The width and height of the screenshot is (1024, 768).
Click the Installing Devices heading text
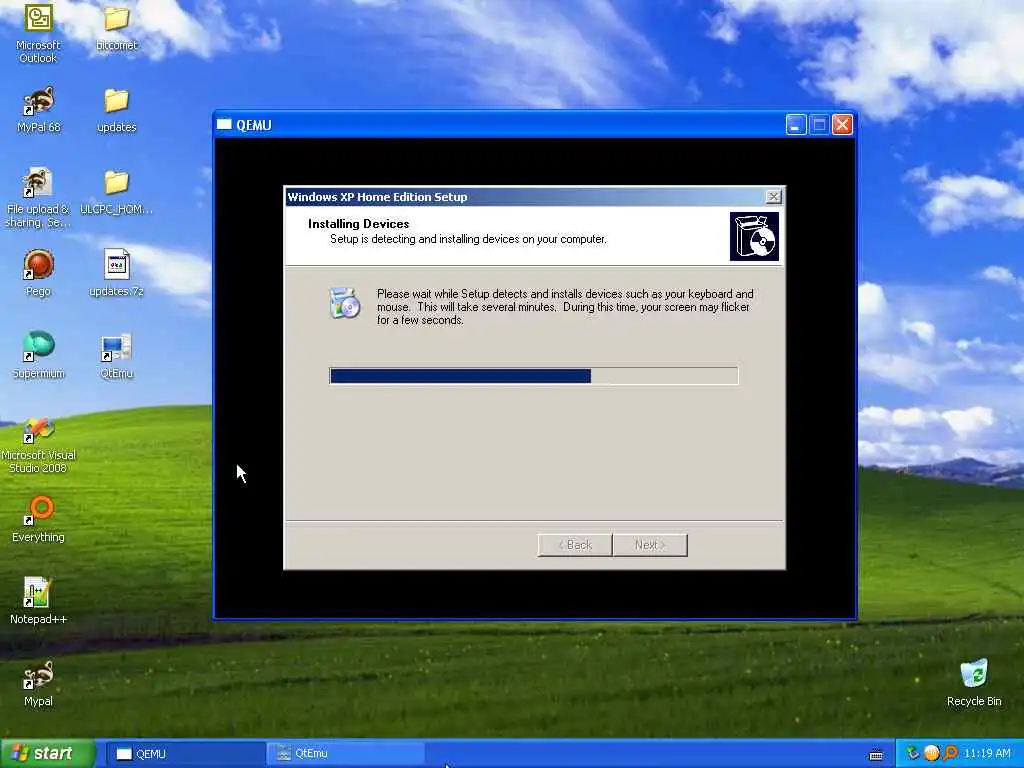point(359,224)
